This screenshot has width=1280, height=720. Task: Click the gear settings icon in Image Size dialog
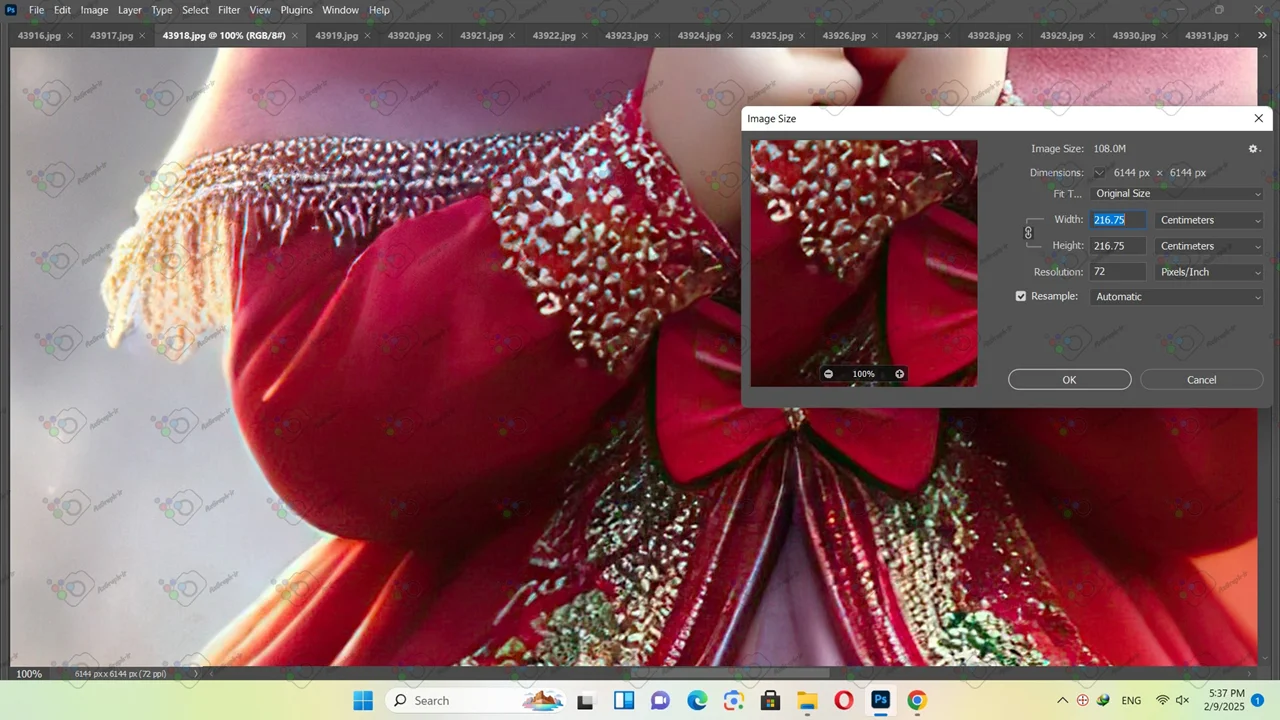(x=1253, y=149)
